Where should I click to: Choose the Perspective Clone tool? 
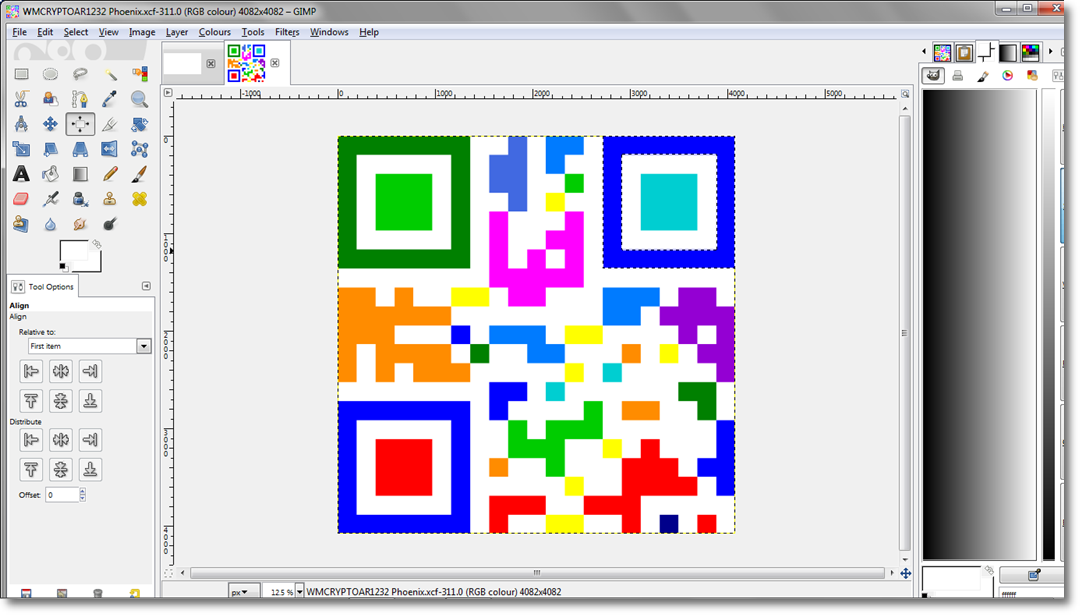[21, 224]
